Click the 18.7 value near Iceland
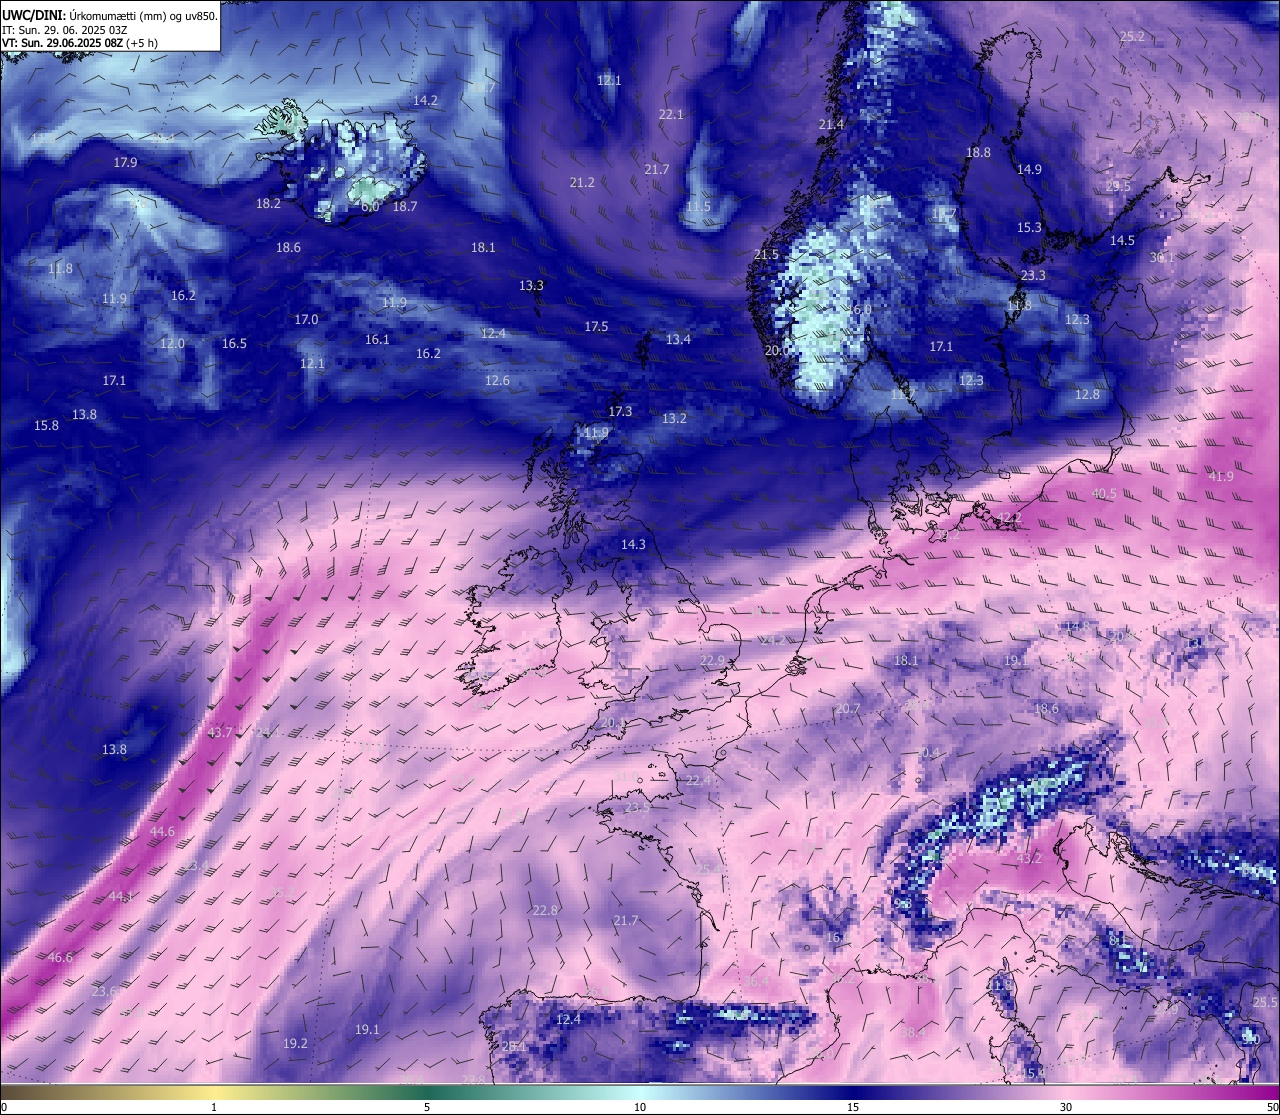This screenshot has width=1280, height=1115. pyautogui.click(x=405, y=207)
